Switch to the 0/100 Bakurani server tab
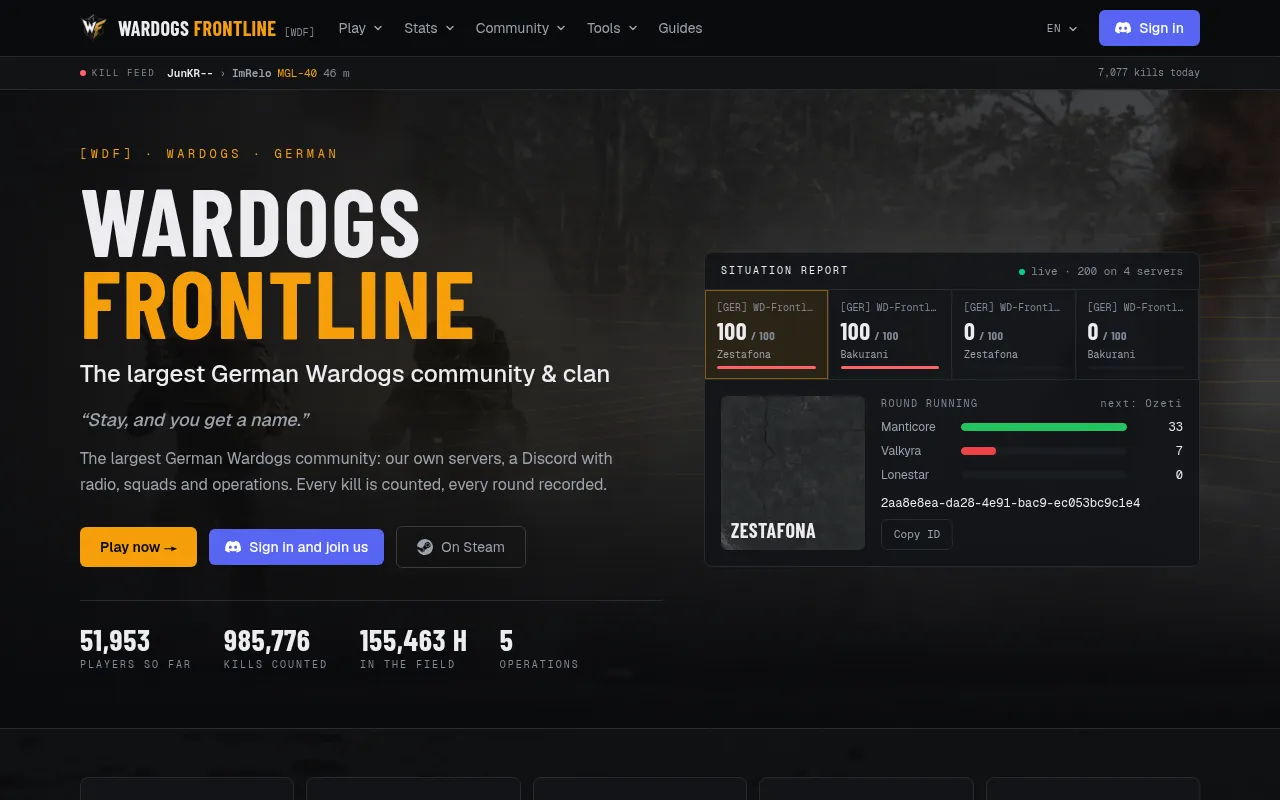This screenshot has width=1280, height=800. click(1137, 334)
